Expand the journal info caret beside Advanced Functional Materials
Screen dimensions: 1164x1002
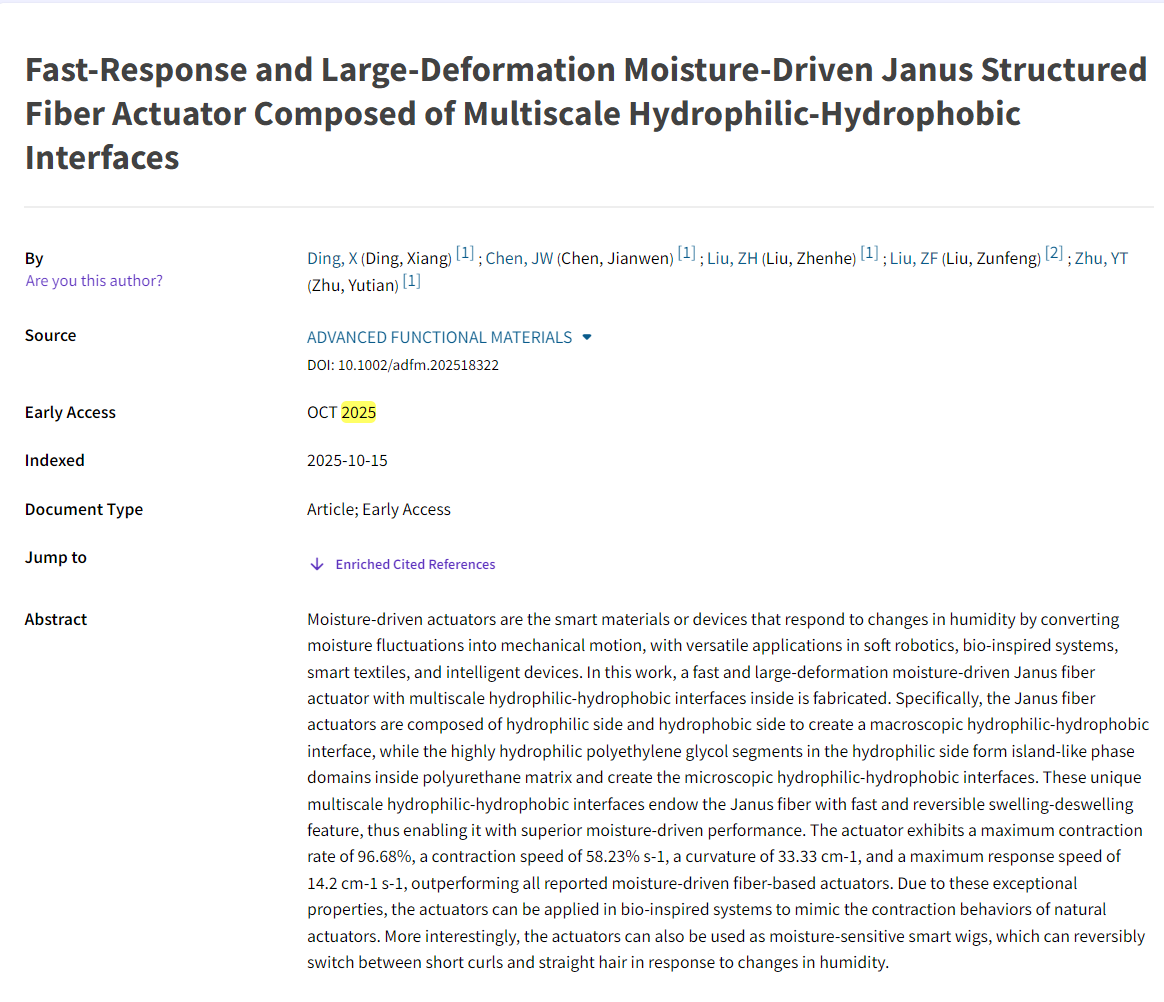(587, 338)
